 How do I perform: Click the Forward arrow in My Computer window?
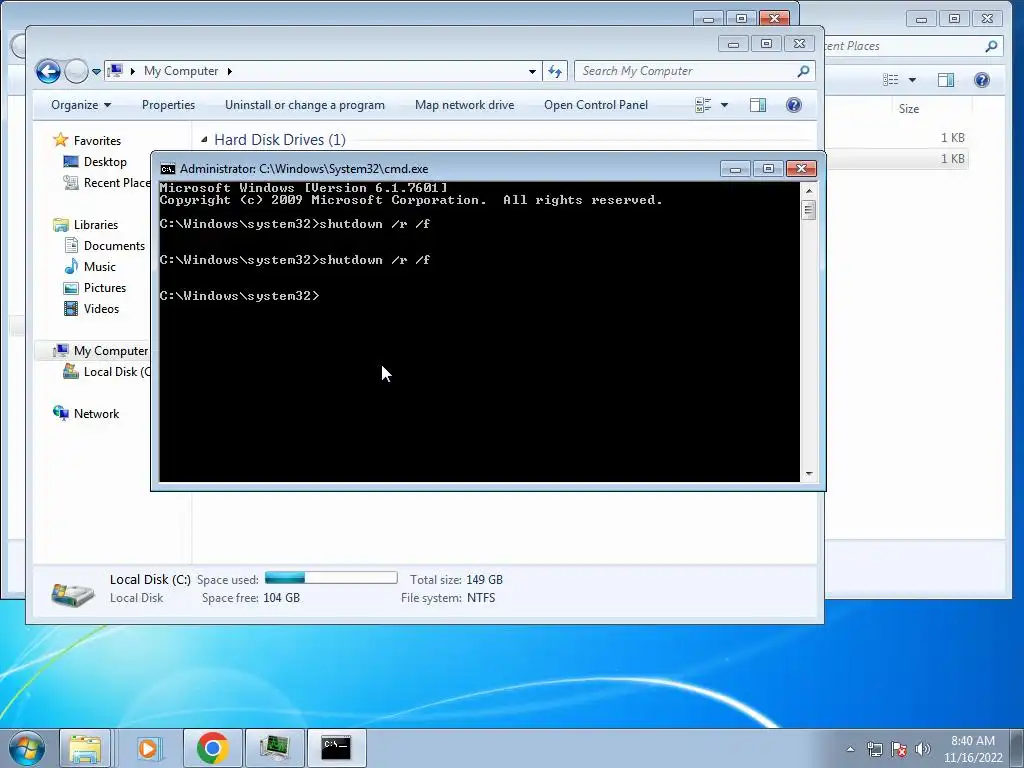(76, 71)
